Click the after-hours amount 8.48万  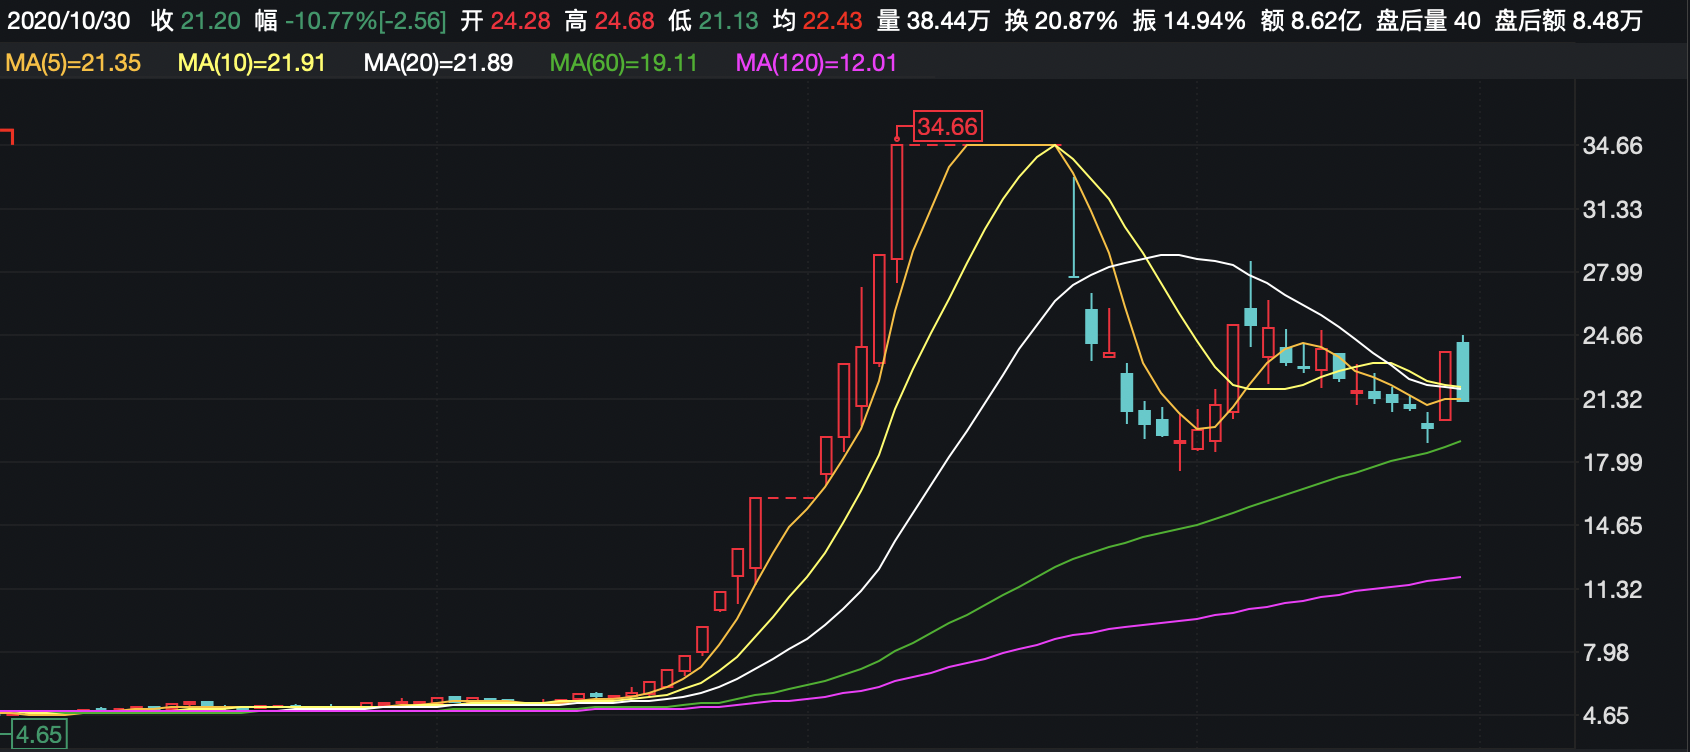pyautogui.click(x=1607, y=21)
